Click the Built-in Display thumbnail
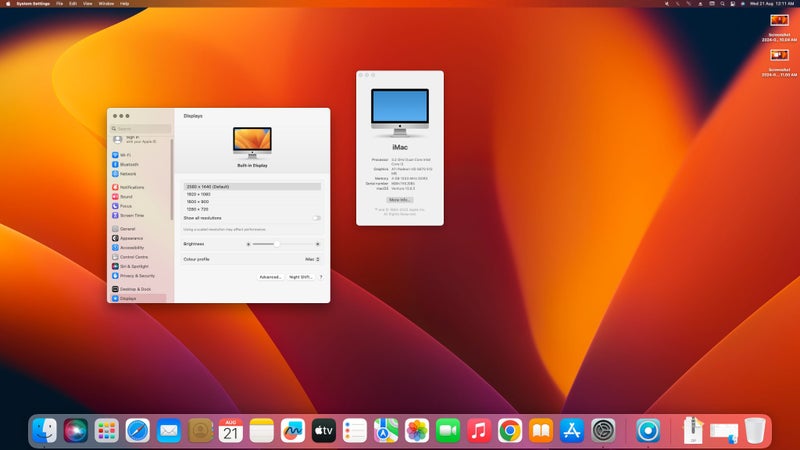800x450 pixels. coord(252,142)
